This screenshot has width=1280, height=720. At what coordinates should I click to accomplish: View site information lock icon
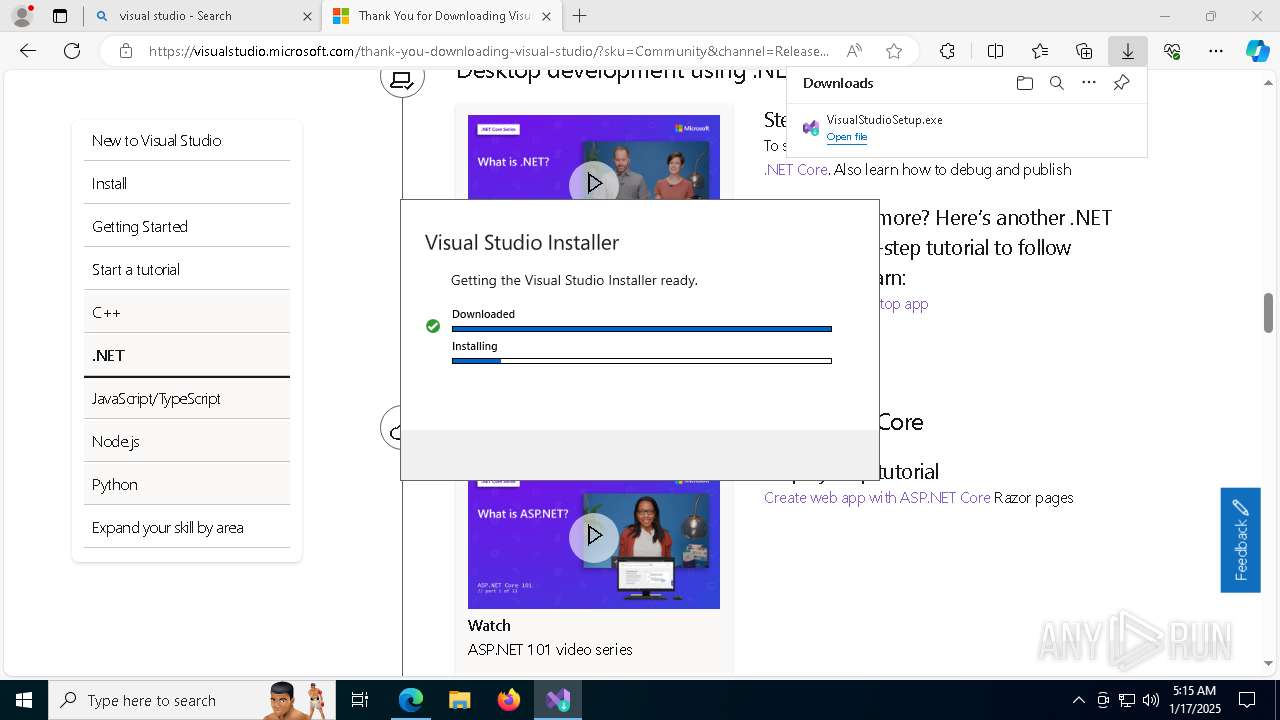coord(125,51)
